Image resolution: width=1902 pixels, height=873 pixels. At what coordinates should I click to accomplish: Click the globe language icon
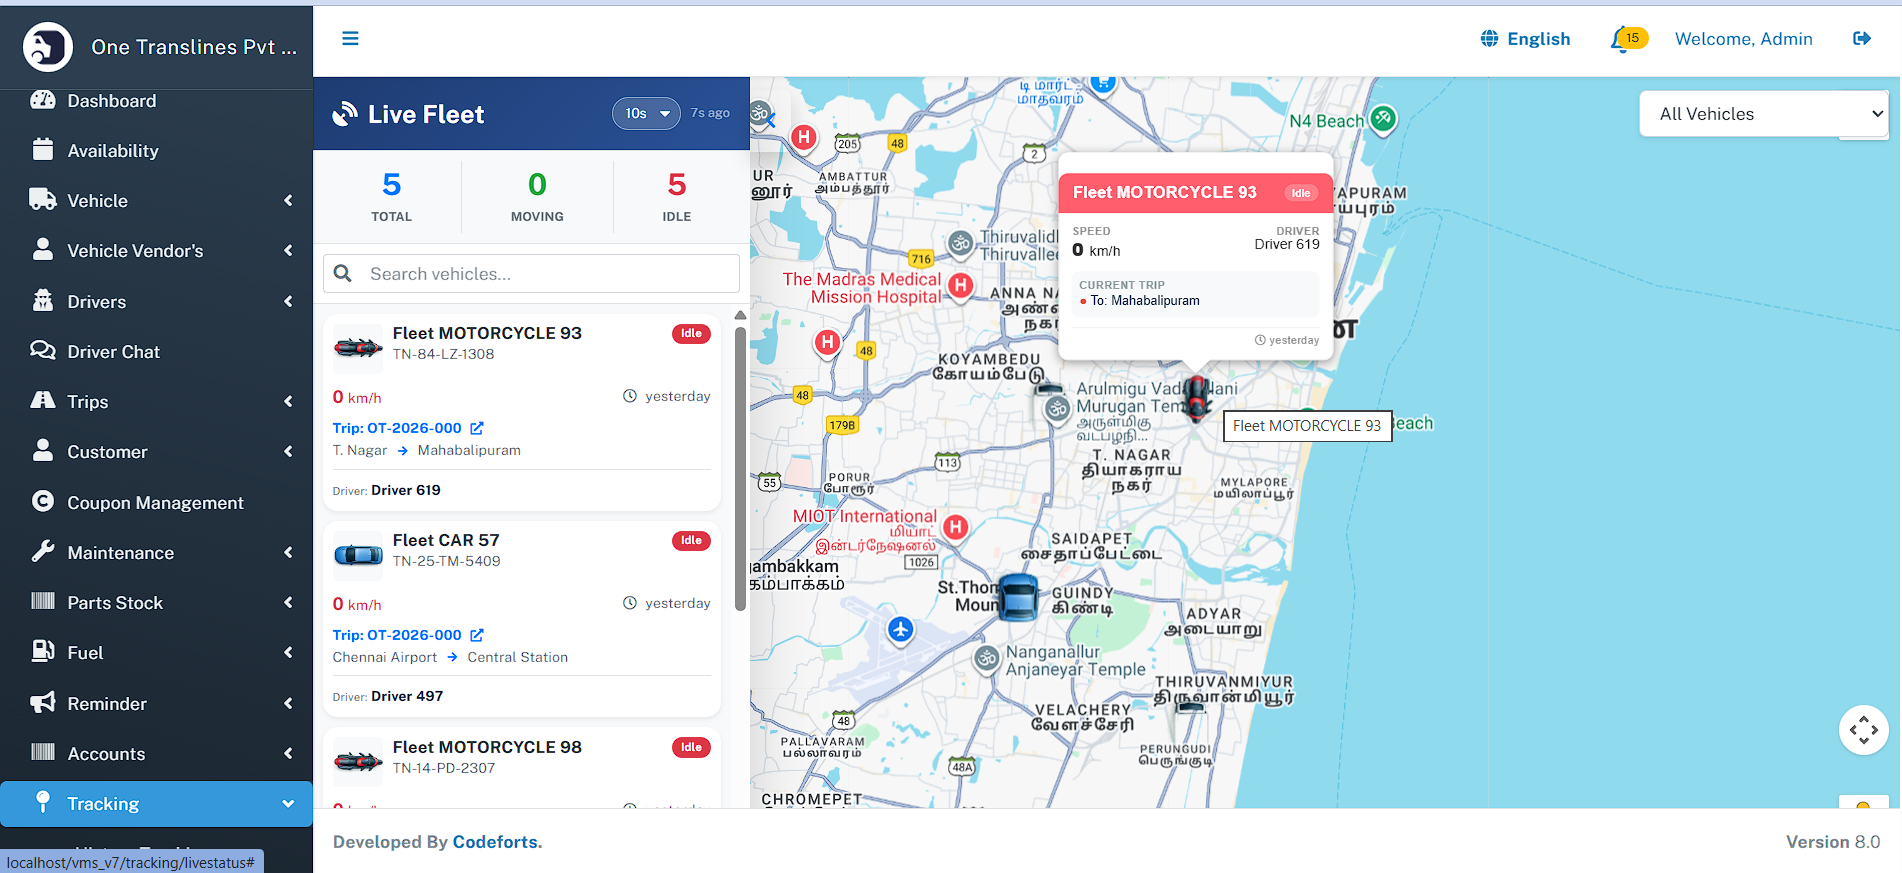[x=1489, y=38]
